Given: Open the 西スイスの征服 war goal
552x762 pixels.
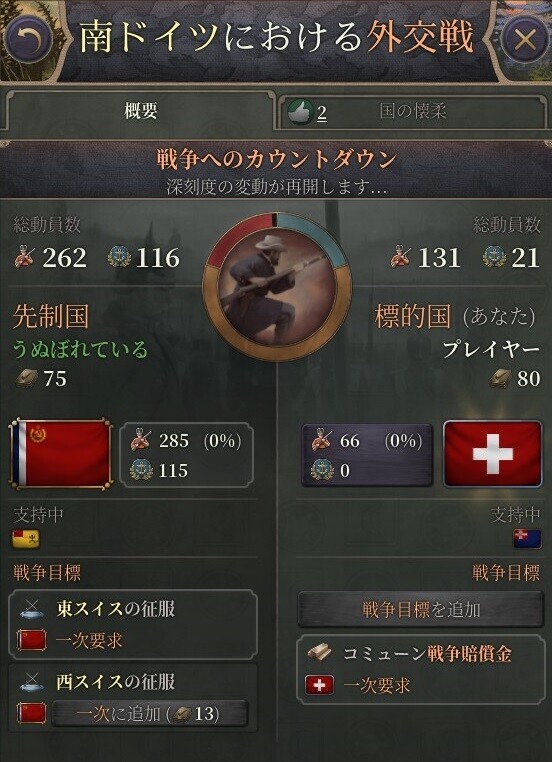Looking at the screenshot, I should (133, 697).
